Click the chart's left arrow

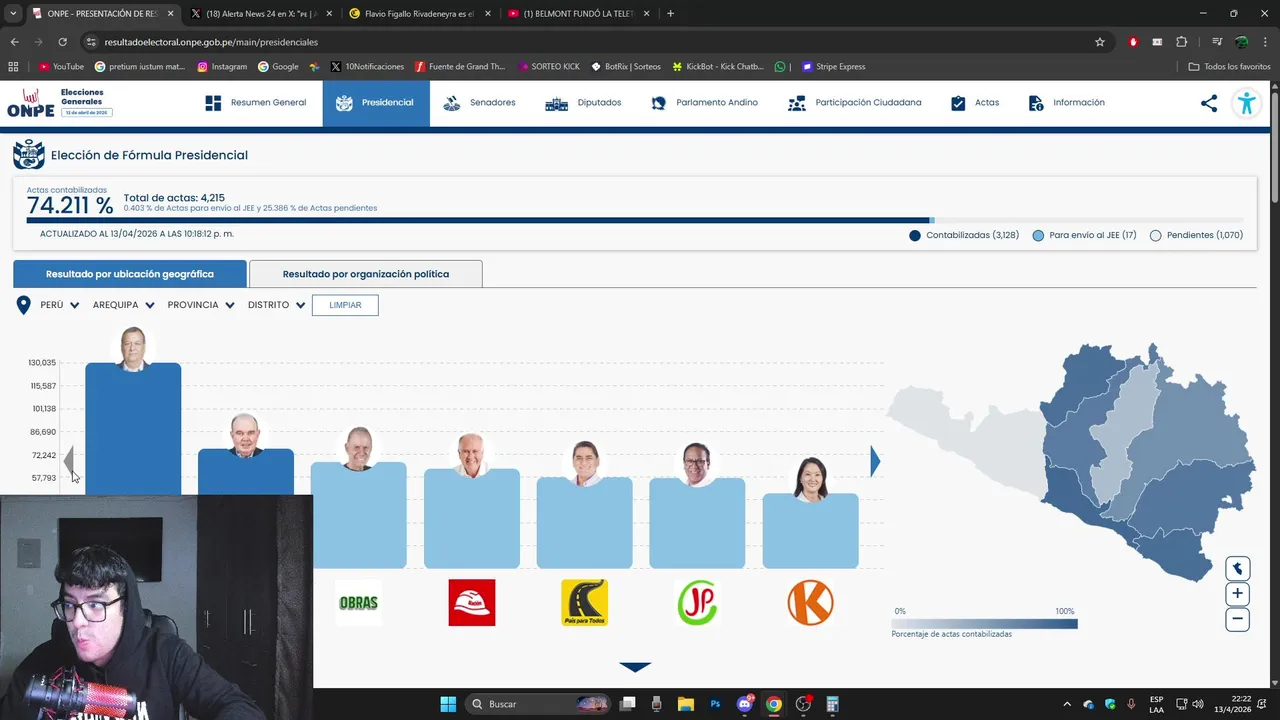coord(69,461)
